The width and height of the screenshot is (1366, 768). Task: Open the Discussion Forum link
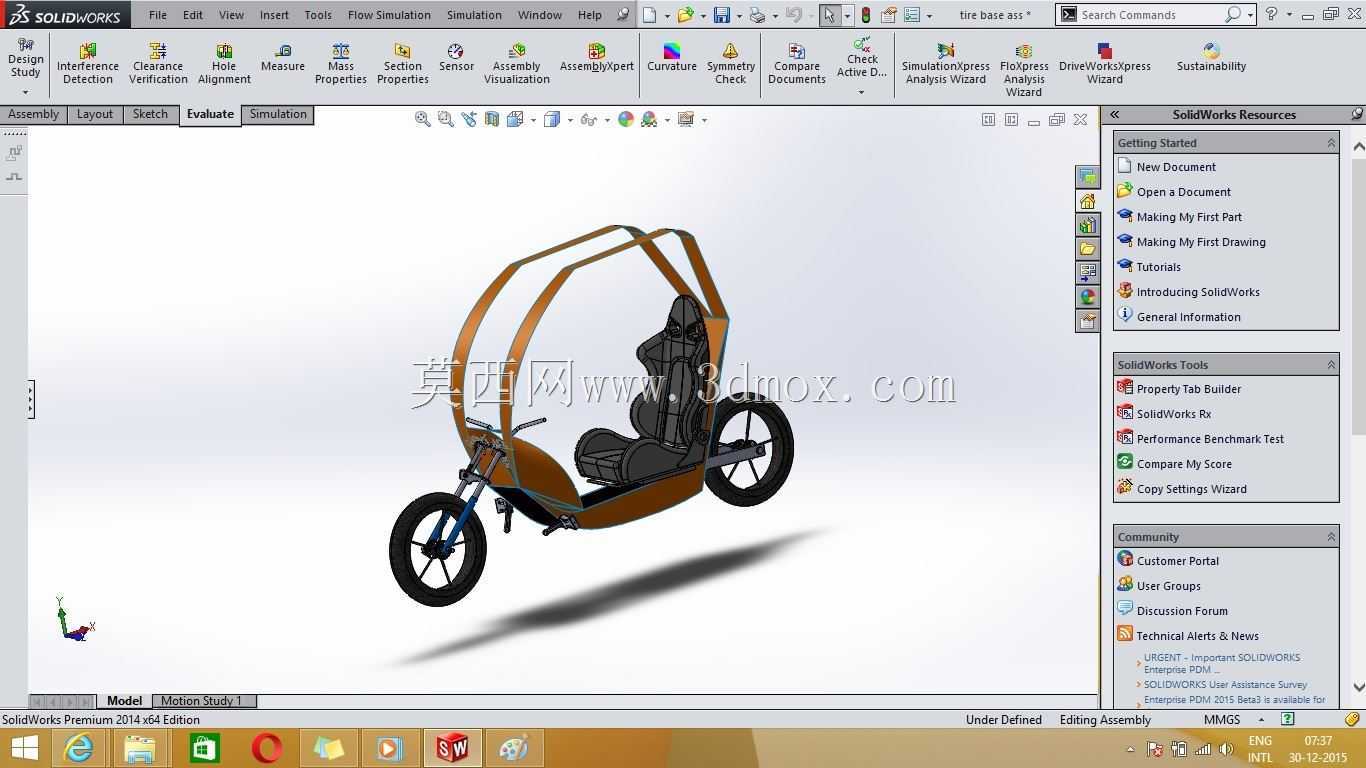(1182, 611)
